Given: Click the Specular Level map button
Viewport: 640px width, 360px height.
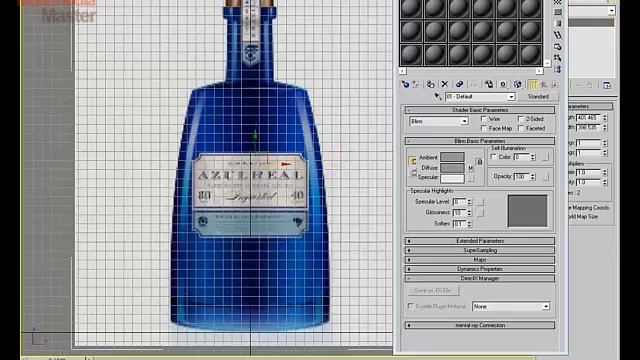Looking at the screenshot, I should pyautogui.click(x=480, y=202).
